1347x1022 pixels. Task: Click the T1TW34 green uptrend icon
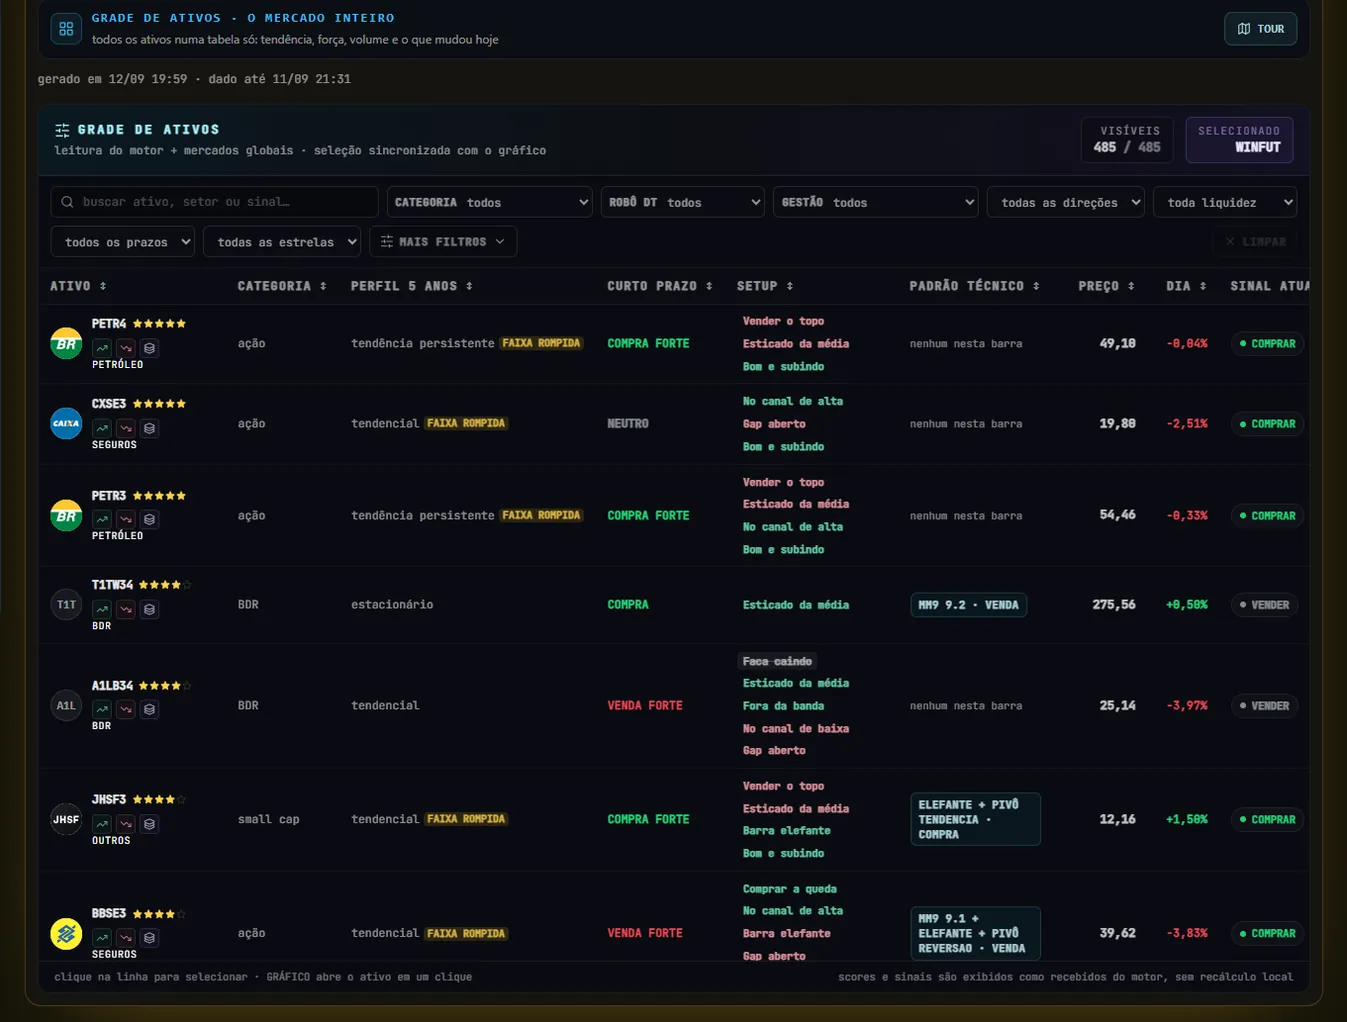point(102,609)
